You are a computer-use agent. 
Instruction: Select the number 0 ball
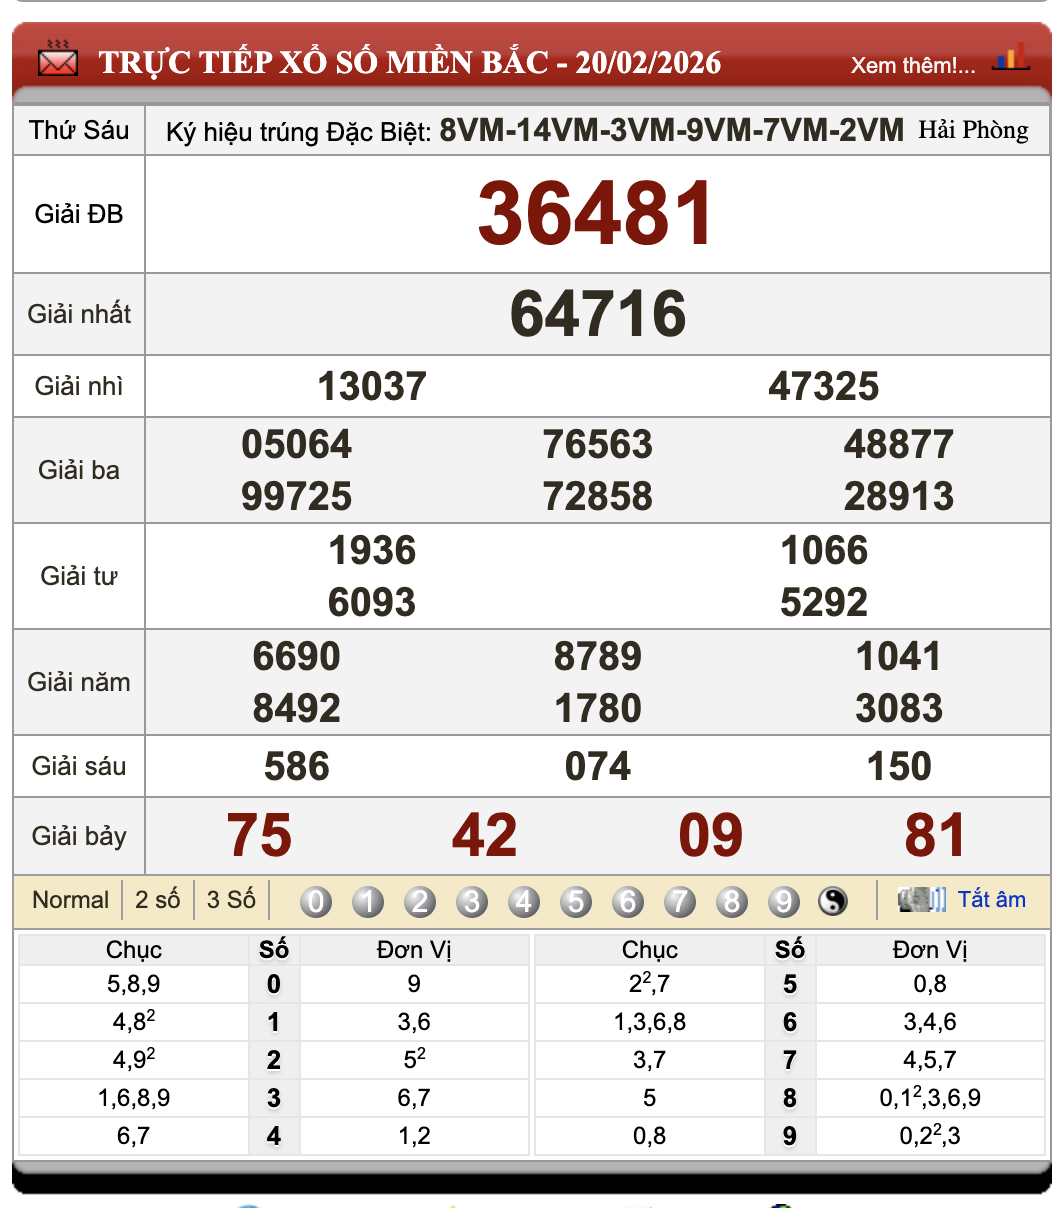pyautogui.click(x=315, y=901)
